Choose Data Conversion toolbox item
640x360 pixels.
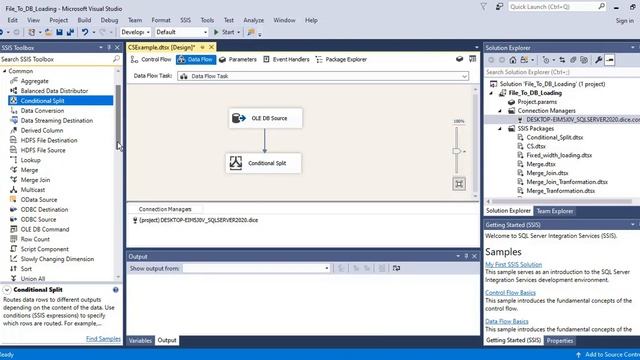pos(42,111)
